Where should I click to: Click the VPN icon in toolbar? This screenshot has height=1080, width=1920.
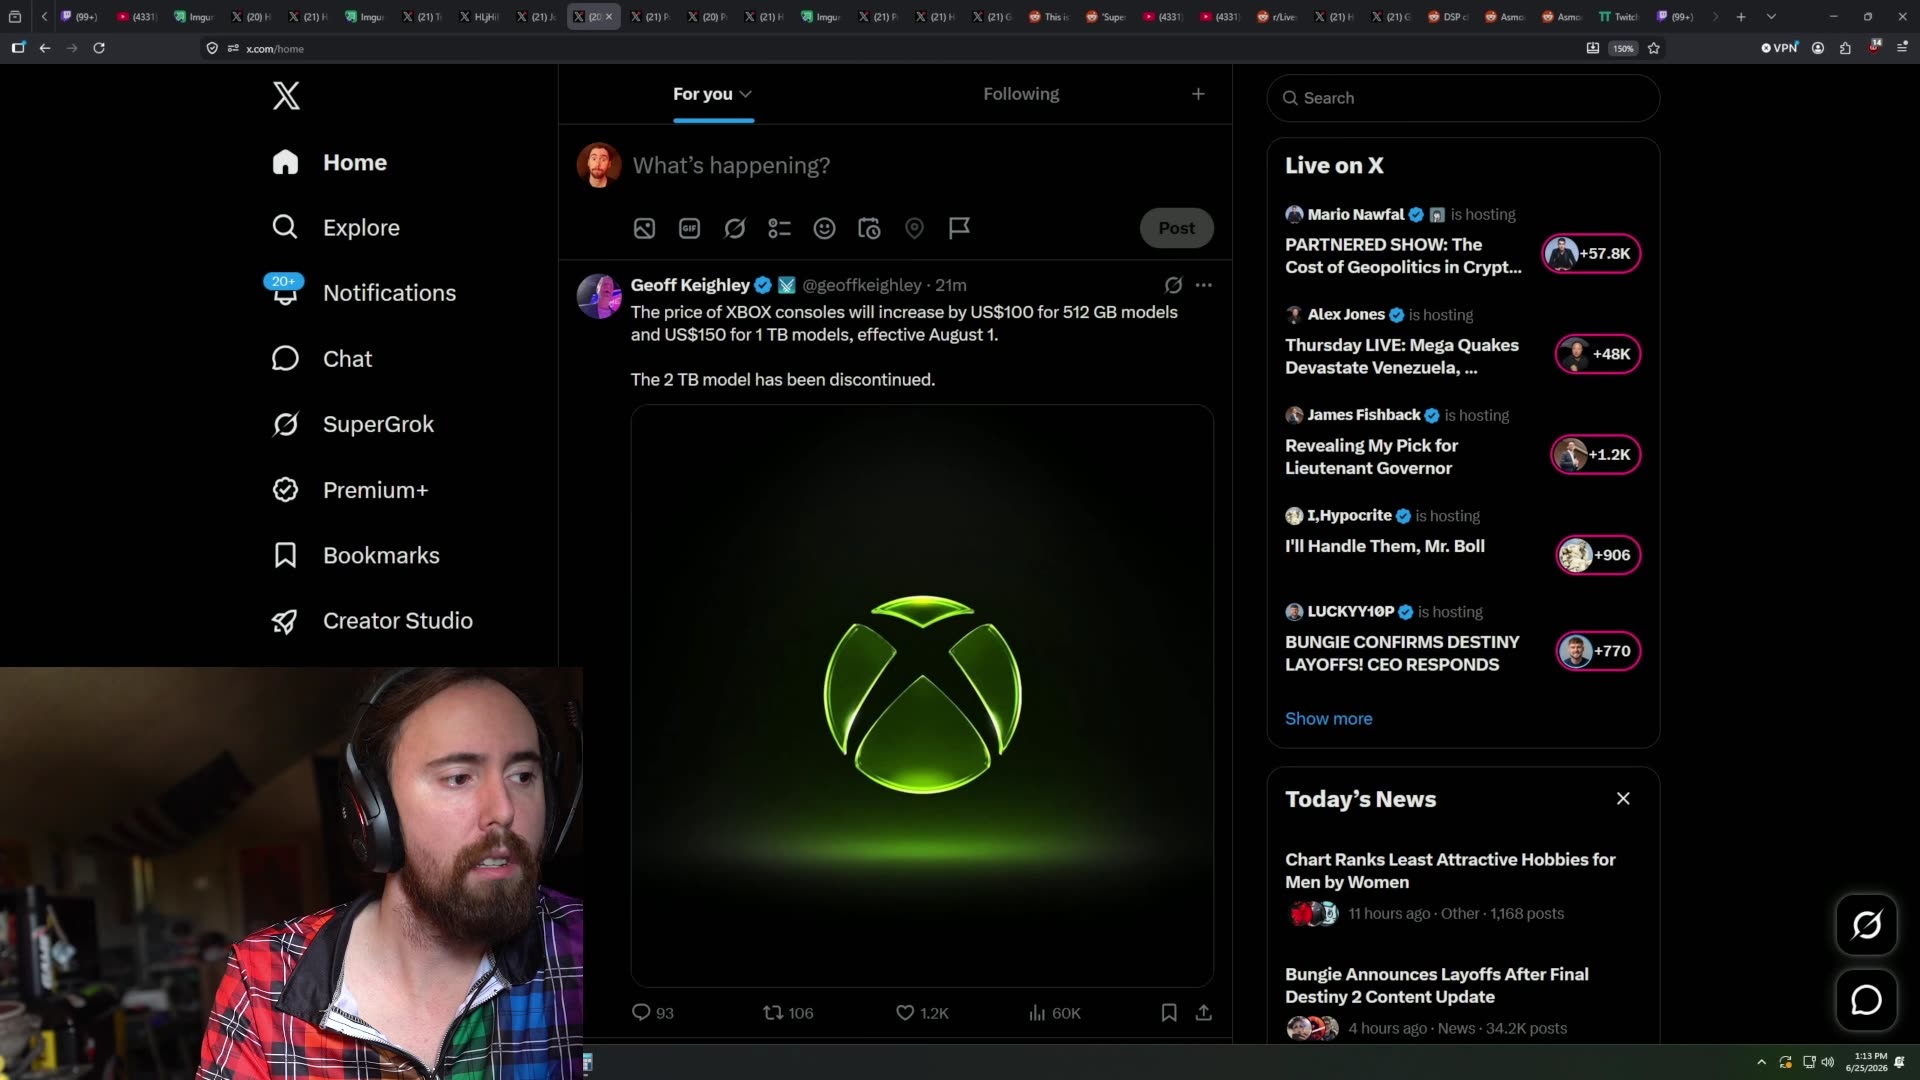tap(1780, 48)
